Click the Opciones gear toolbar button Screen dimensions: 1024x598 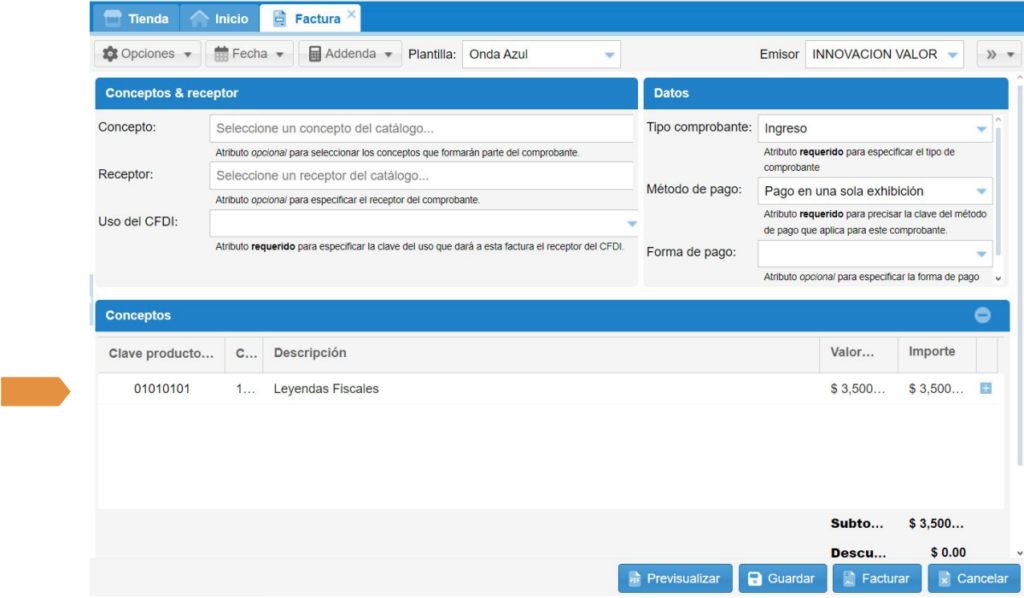tap(147, 54)
